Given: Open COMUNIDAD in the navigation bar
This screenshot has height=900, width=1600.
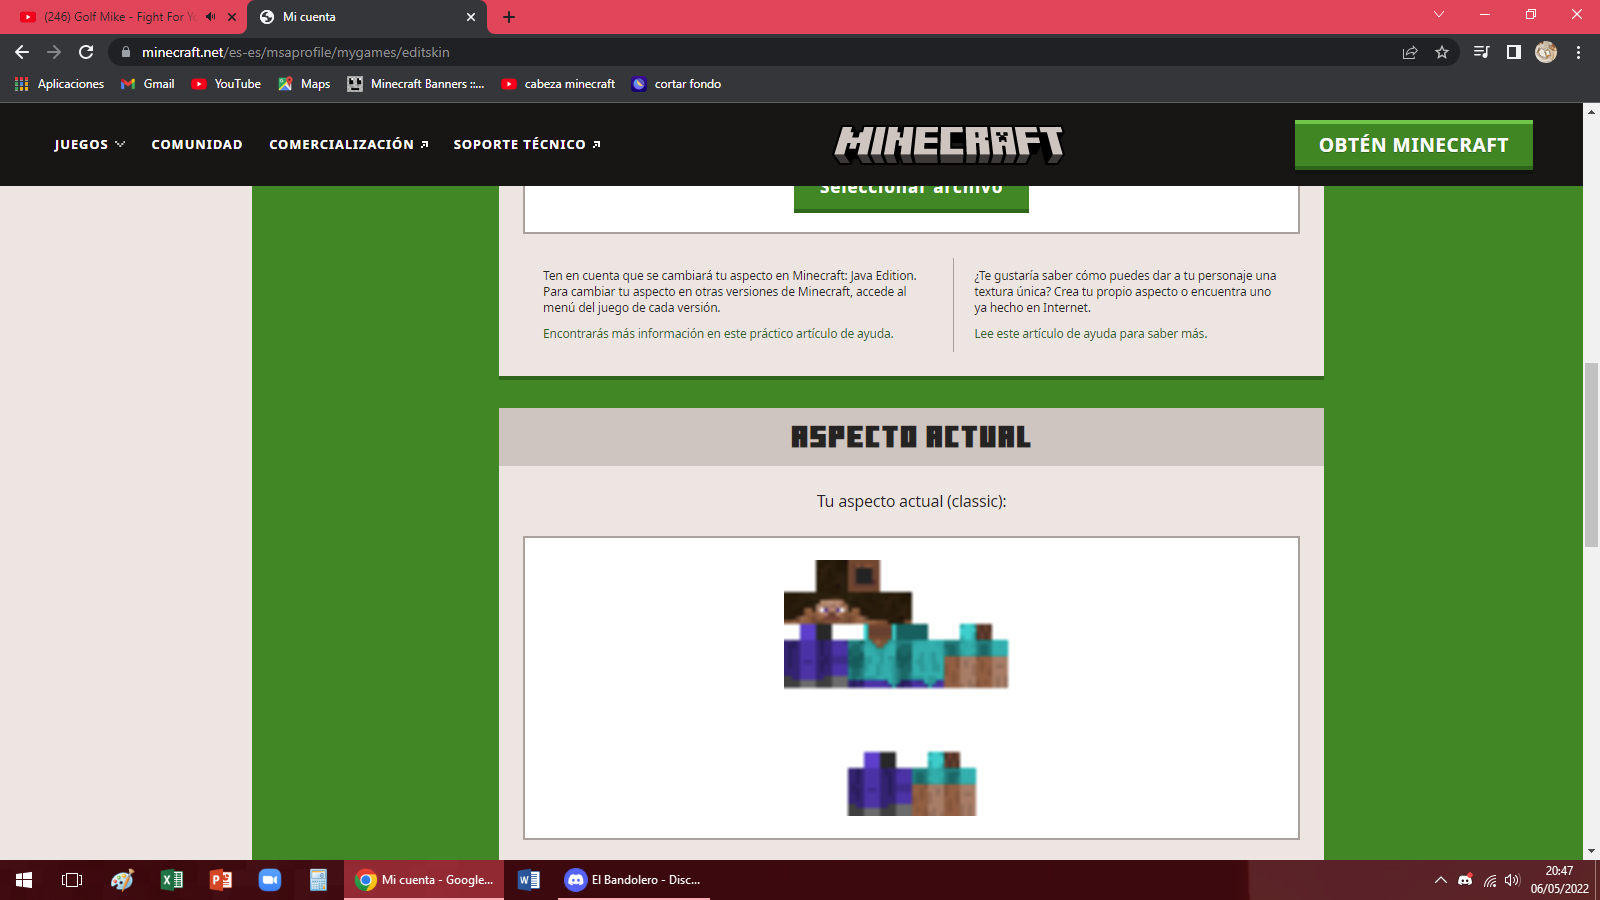Looking at the screenshot, I should click(x=197, y=145).
